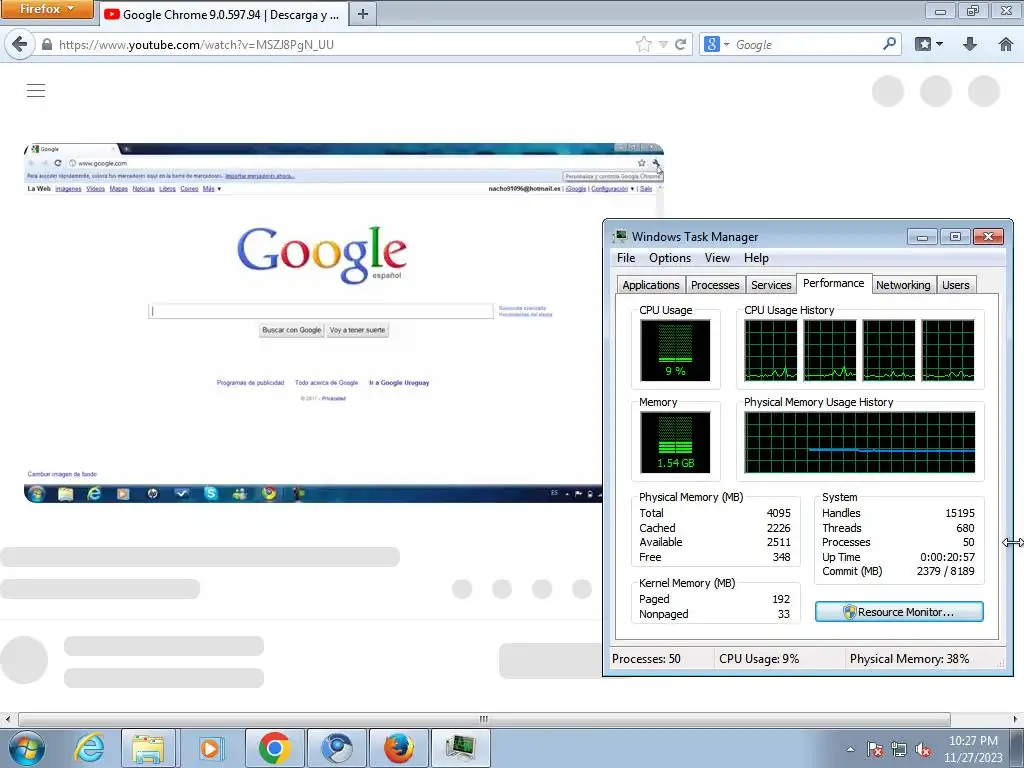Click the scrollbar right arrow in Firefox
The height and width of the screenshot is (768, 1024).
1016,719
